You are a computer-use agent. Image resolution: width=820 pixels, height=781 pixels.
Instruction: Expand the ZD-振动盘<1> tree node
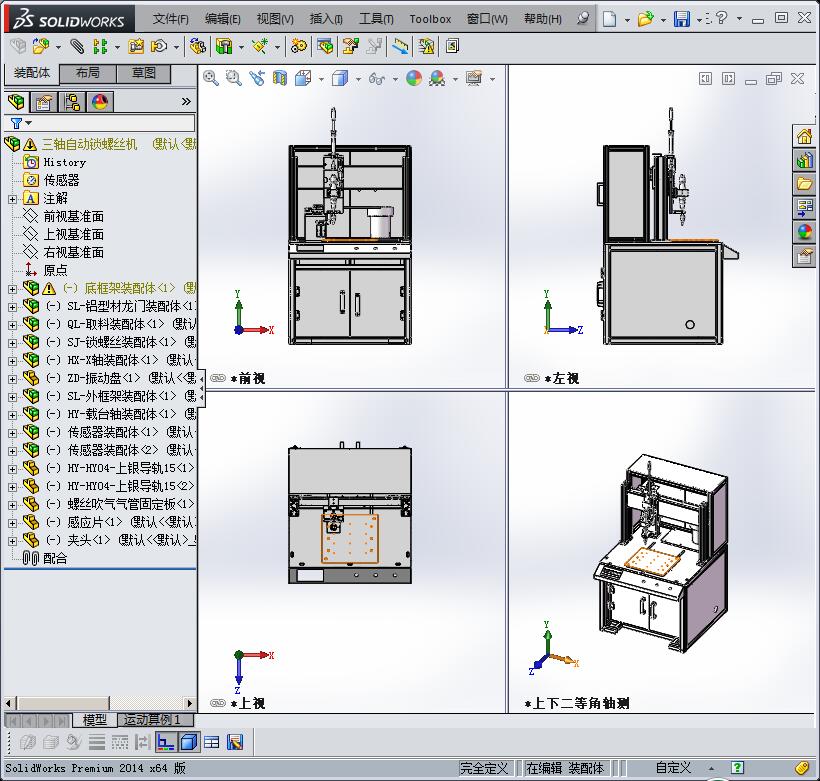13,379
